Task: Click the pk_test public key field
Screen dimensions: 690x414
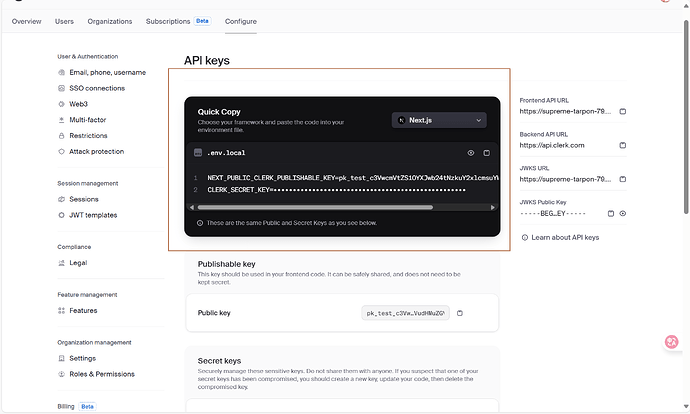Action: [x=405, y=313]
